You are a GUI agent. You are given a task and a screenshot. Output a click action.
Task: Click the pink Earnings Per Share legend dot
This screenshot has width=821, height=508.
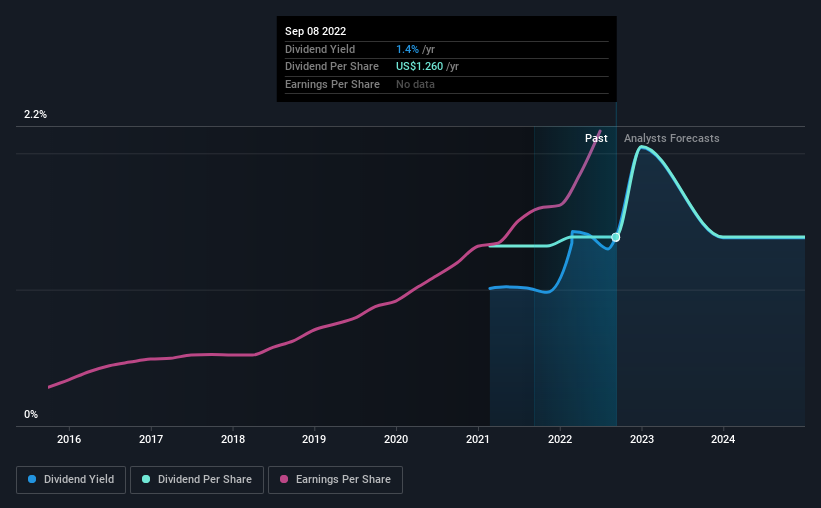284,479
